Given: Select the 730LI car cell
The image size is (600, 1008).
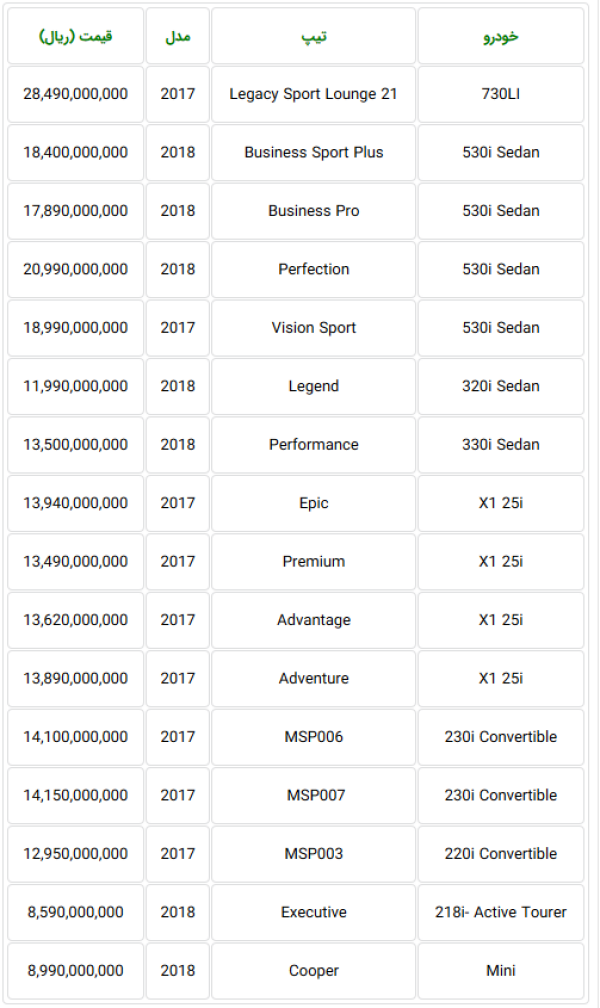Looking at the screenshot, I should 501,94.
